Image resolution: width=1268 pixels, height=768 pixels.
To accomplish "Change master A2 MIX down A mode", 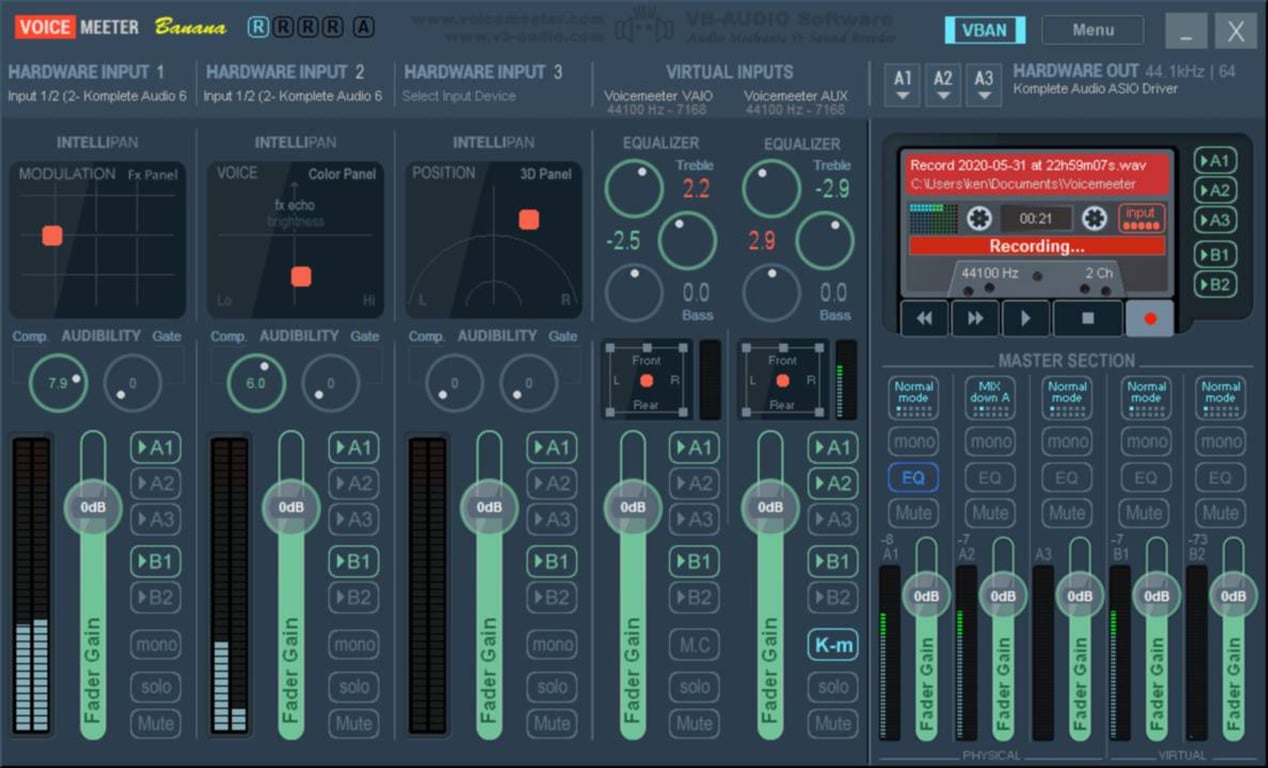I will (x=990, y=397).
